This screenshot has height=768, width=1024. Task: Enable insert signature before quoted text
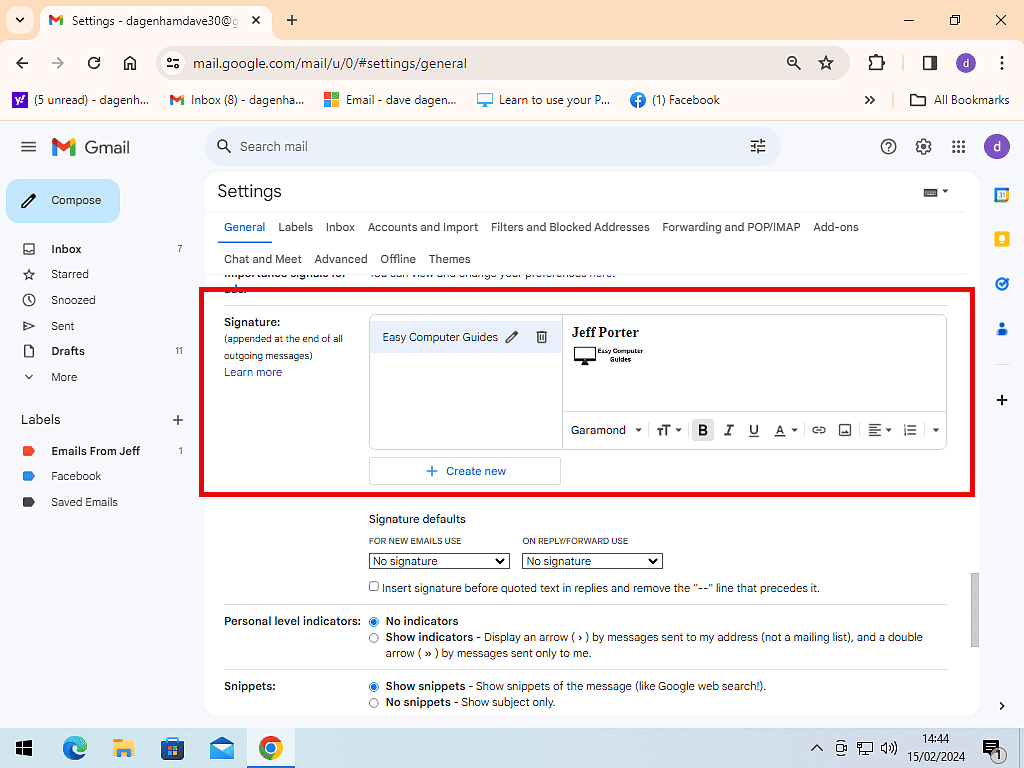tap(374, 587)
